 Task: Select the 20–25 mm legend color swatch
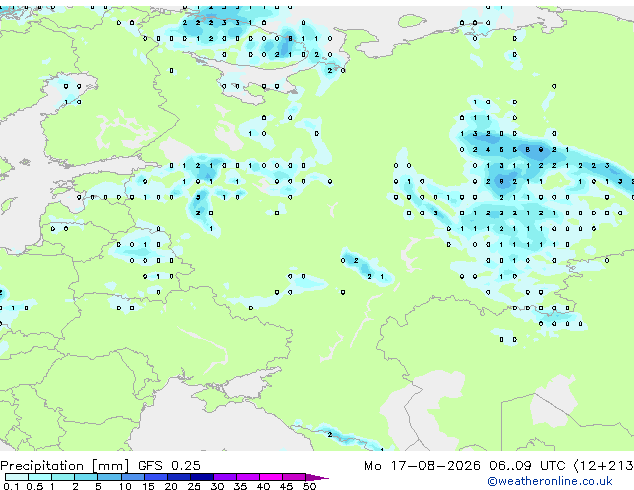click(178, 477)
